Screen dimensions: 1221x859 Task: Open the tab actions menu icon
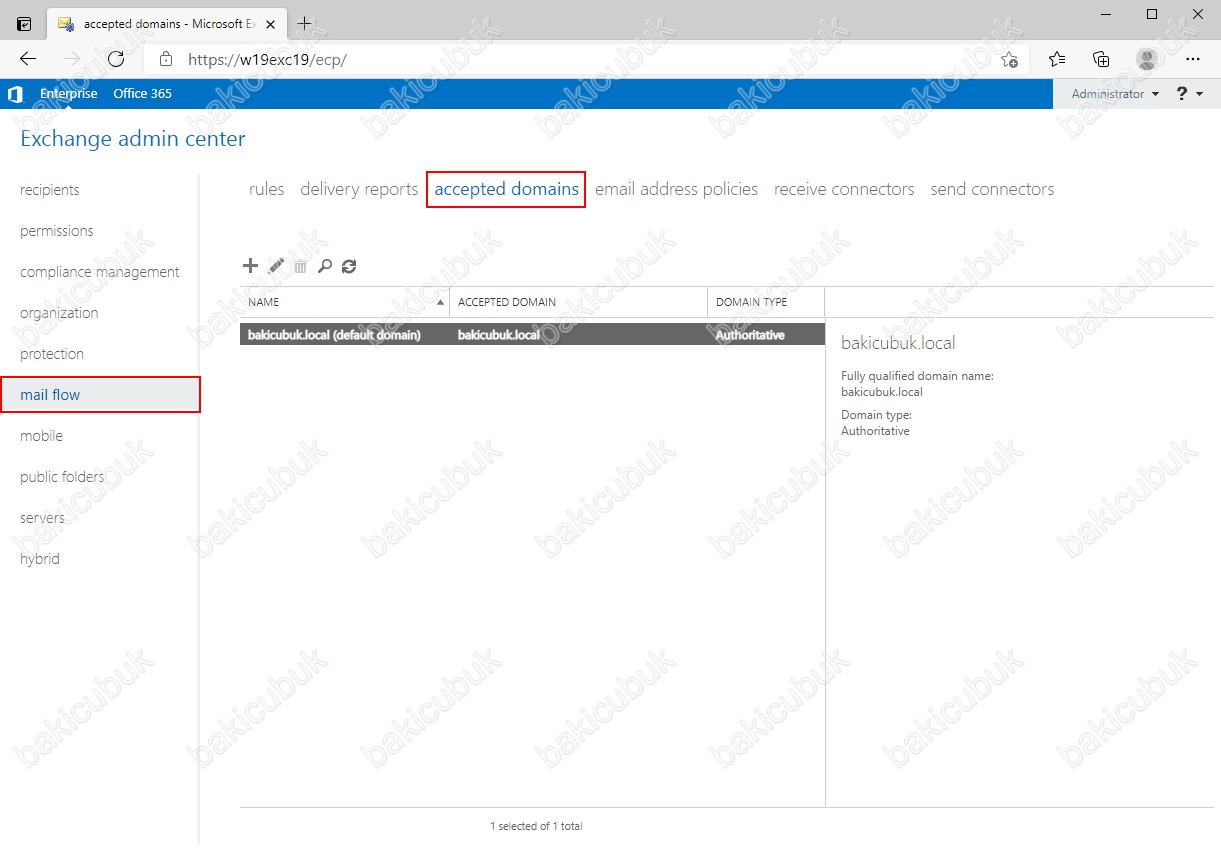click(x=24, y=23)
